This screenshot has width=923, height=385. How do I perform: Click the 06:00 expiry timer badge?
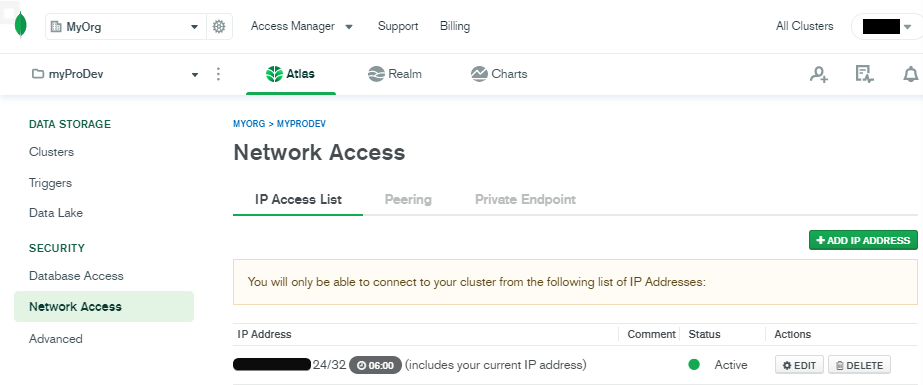click(376, 365)
